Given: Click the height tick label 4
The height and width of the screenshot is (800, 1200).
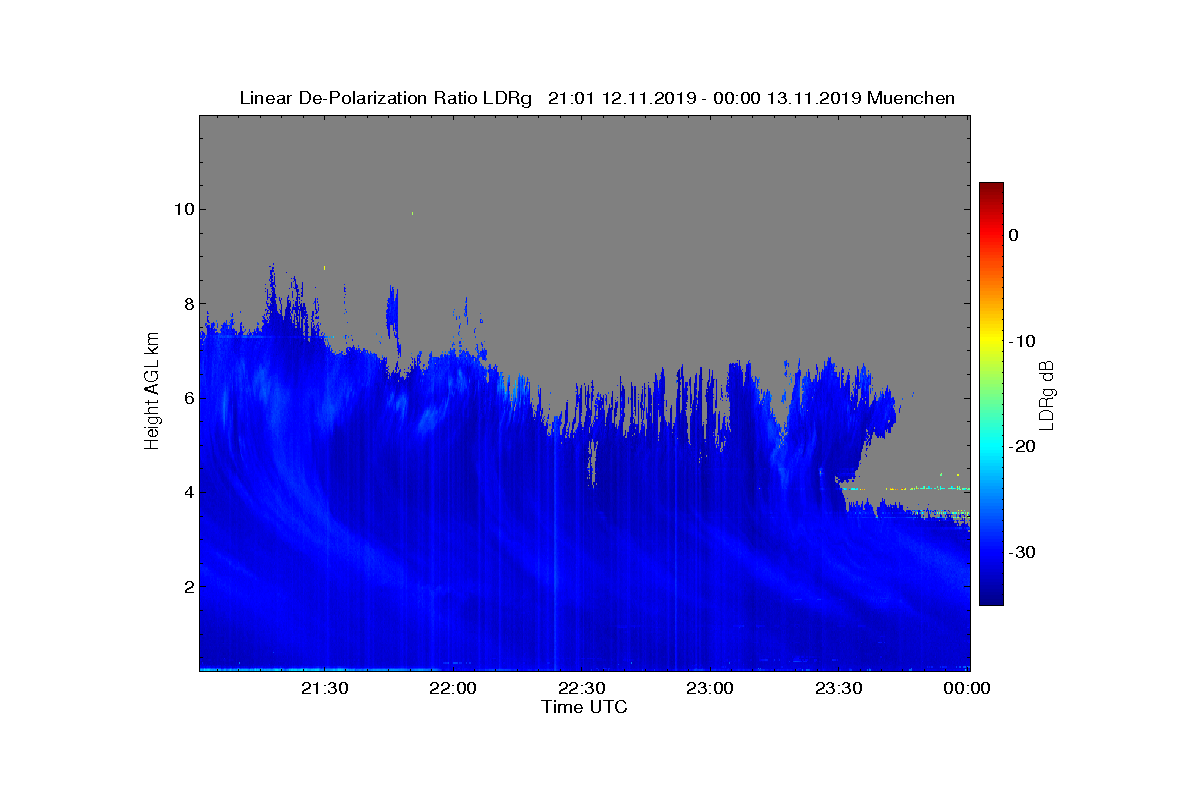Looking at the screenshot, I should click(189, 492).
